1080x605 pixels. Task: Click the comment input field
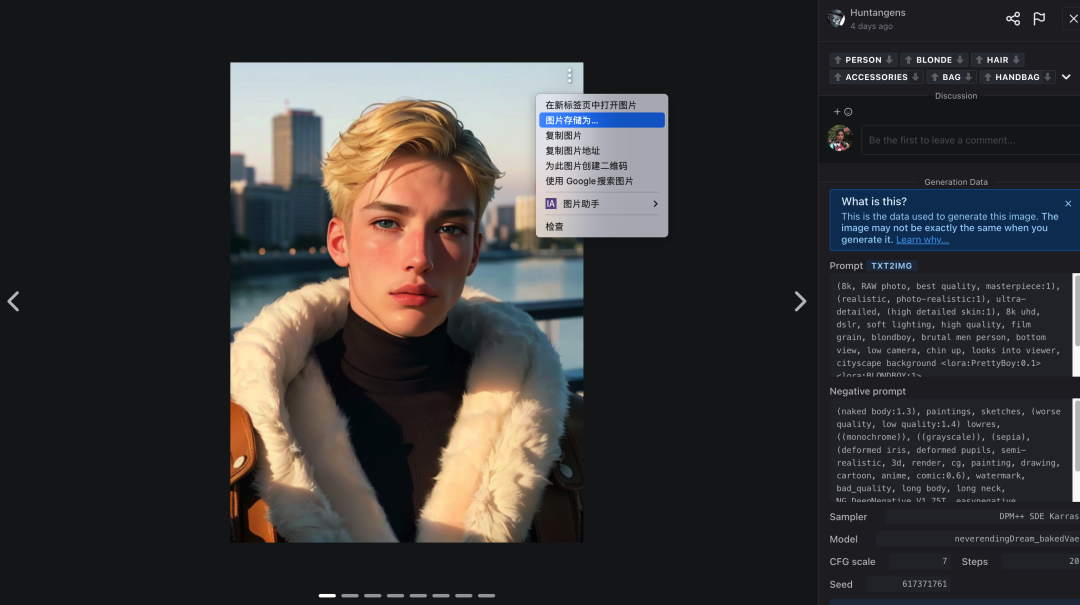(970, 140)
